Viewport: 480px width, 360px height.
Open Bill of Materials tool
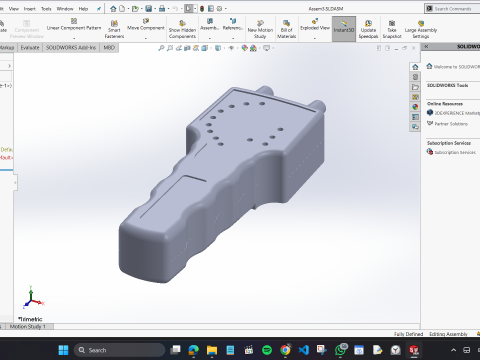point(286,29)
